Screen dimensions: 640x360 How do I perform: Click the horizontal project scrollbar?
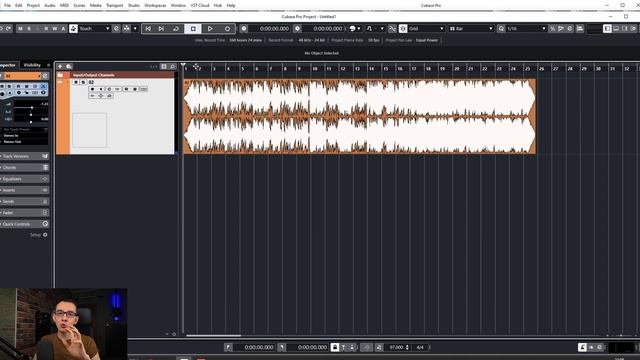213,336
